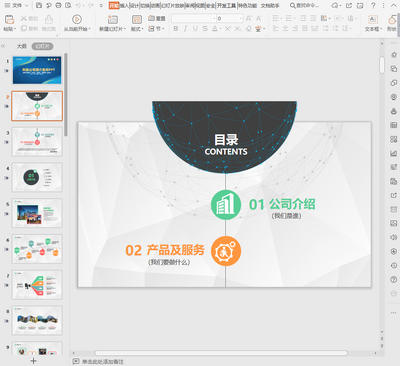Click the 目录 CONTENTS title on slide
Screen dimensions: 400x366
click(x=226, y=144)
